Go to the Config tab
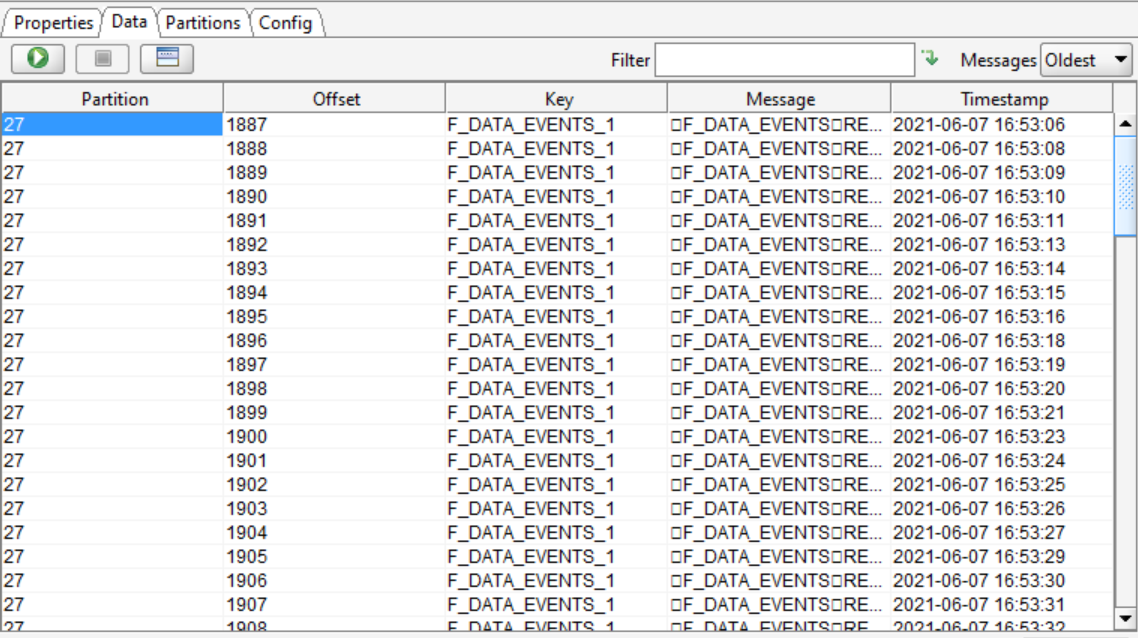This screenshot has width=1138, height=638. pyautogui.click(x=286, y=22)
